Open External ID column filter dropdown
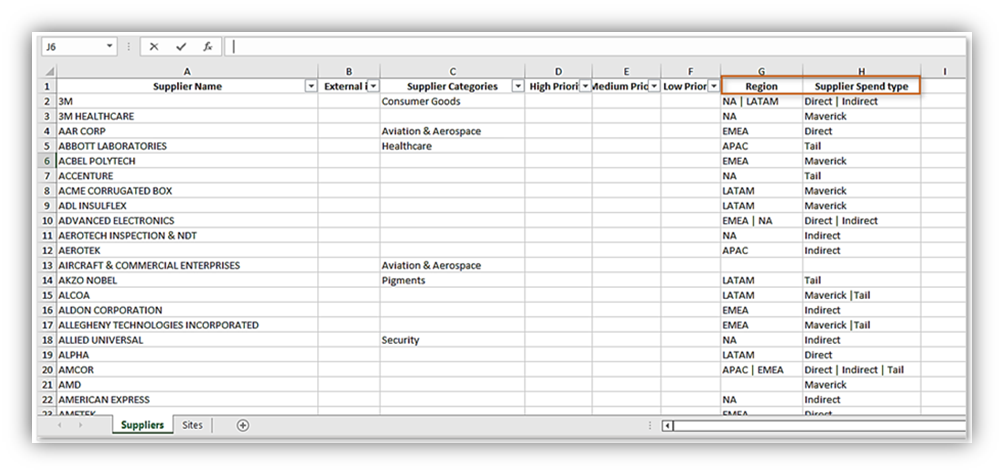This screenshot has width=1004, height=475. 373,86
